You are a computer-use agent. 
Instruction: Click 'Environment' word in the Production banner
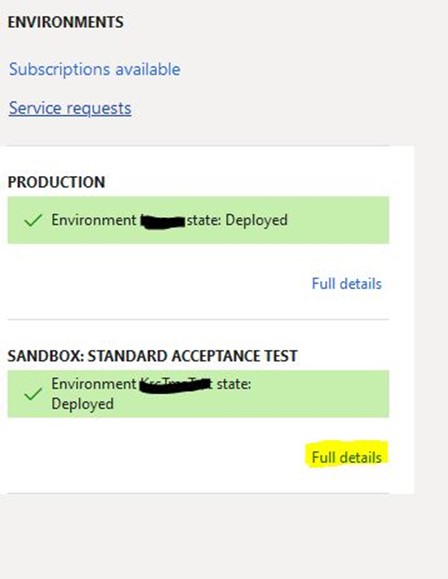pyautogui.click(x=94, y=220)
